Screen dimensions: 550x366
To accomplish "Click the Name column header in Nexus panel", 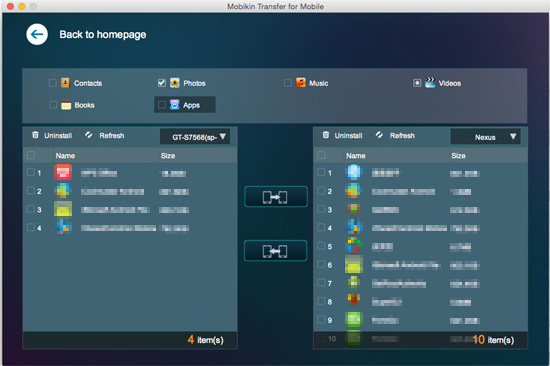I will click(356, 156).
